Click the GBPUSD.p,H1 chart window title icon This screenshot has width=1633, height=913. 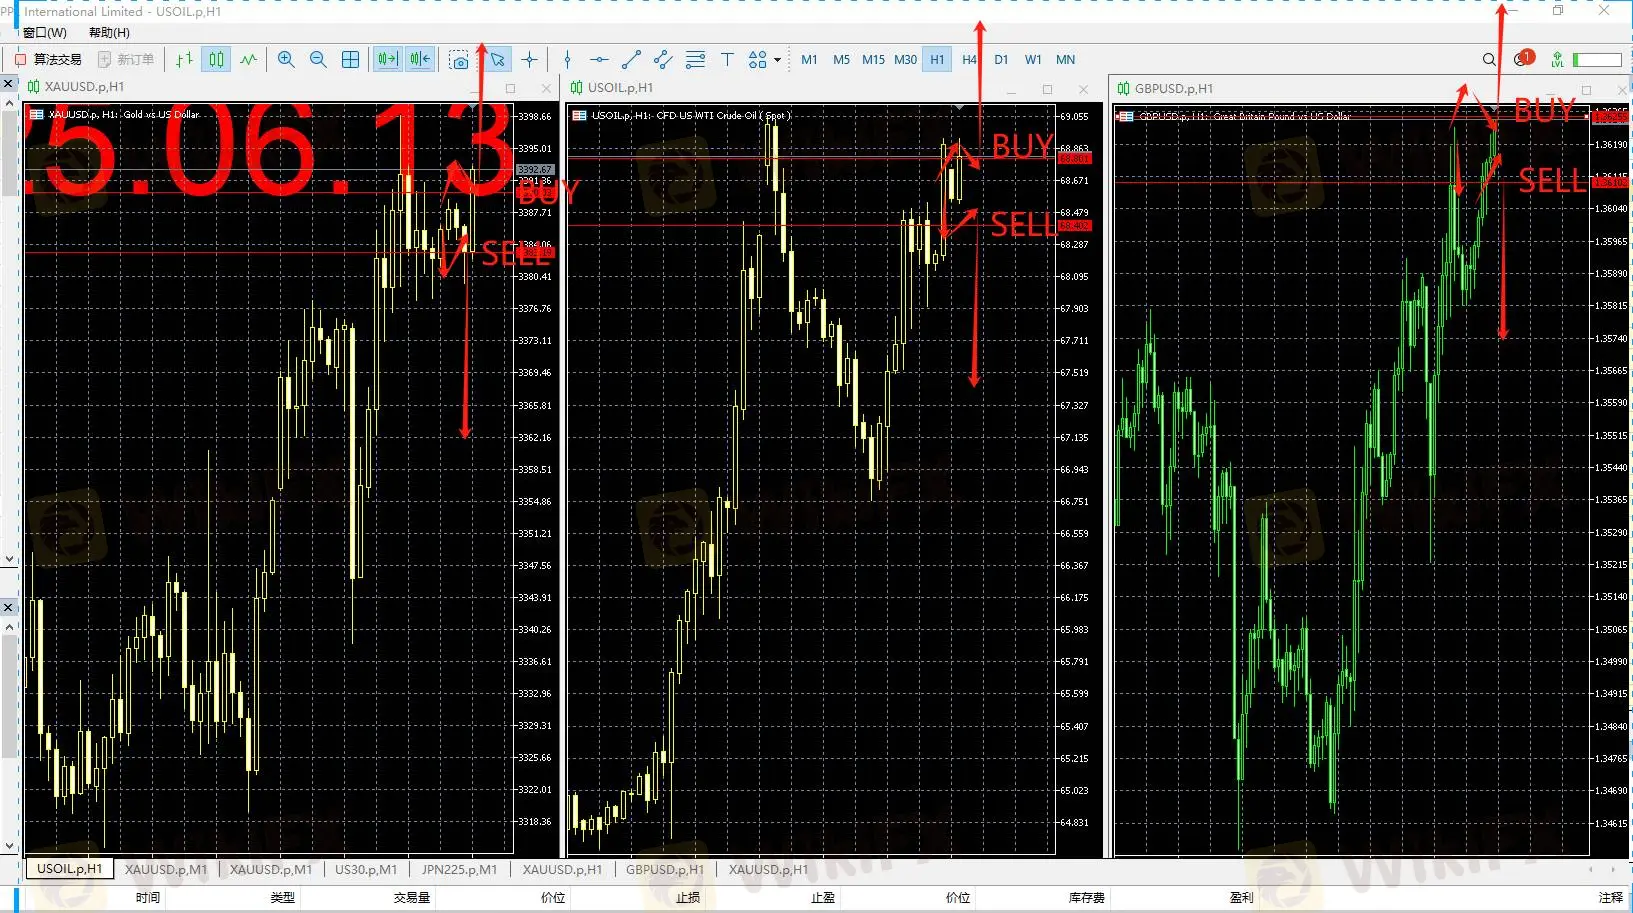pos(1123,89)
